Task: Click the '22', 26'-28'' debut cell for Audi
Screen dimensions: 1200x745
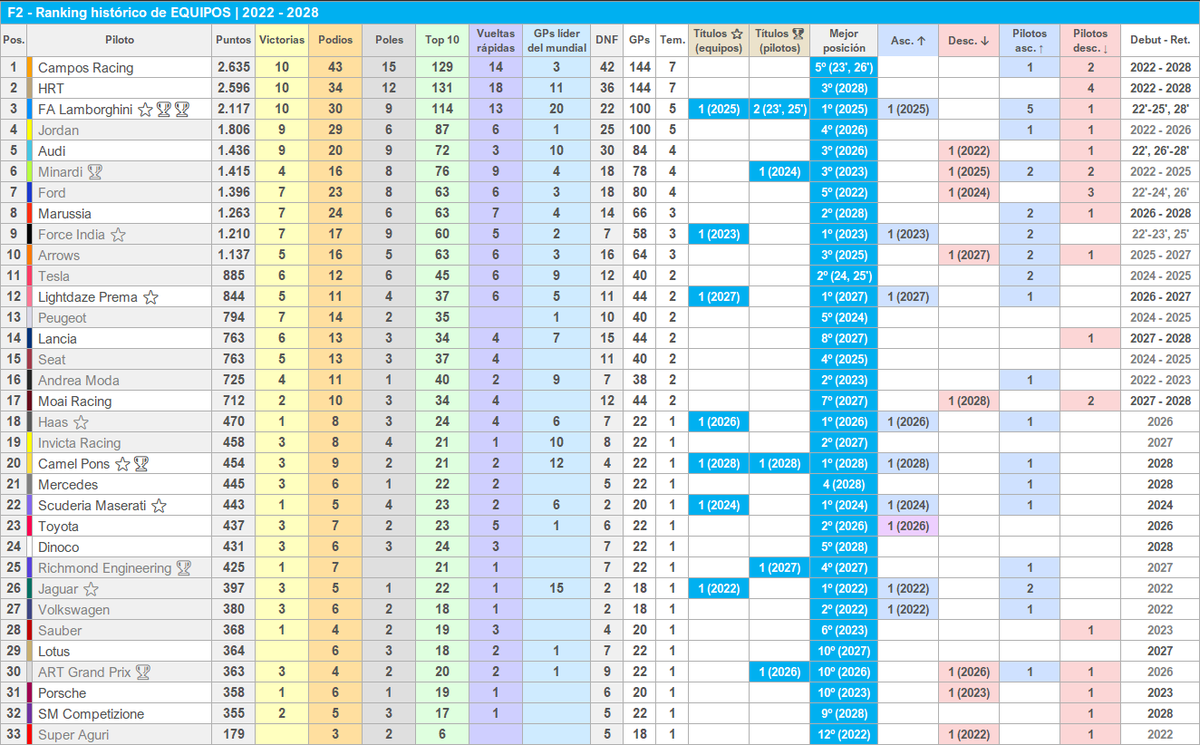Action: pos(1160,151)
